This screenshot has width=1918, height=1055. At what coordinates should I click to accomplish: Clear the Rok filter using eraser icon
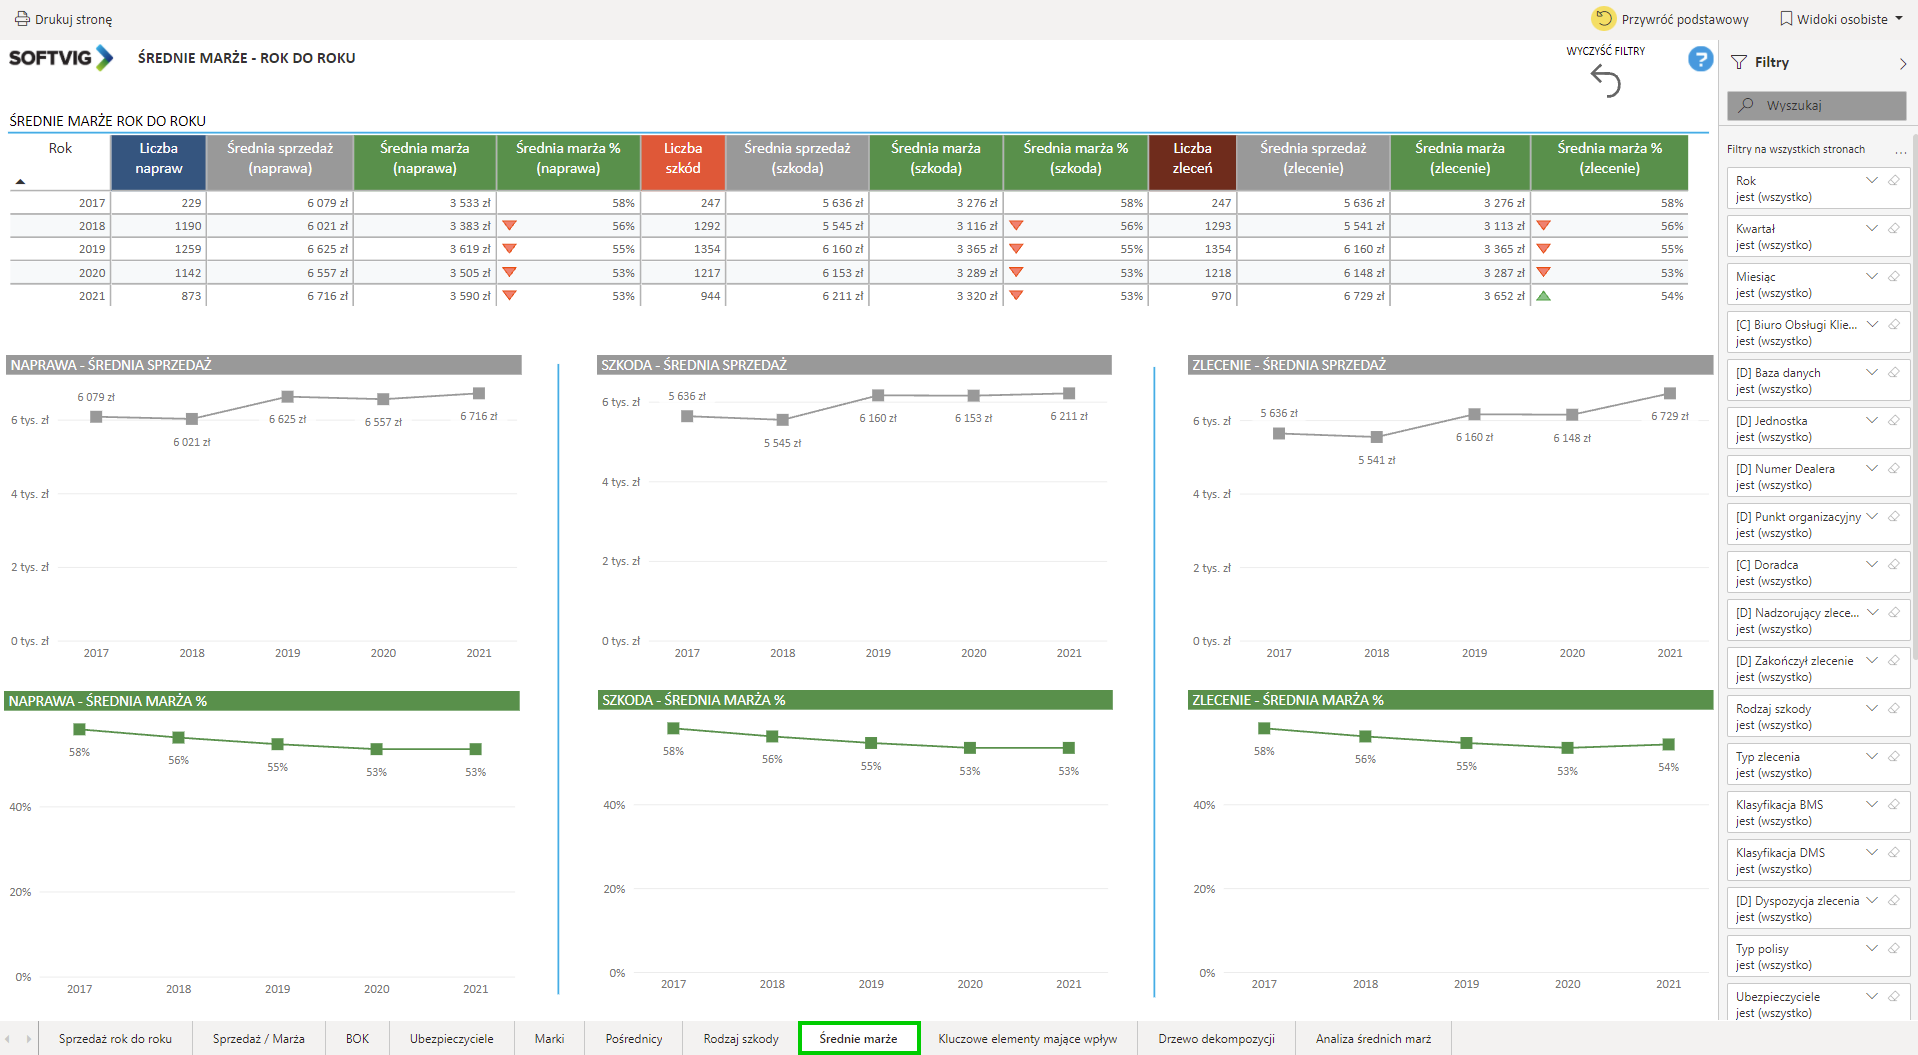pyautogui.click(x=1893, y=181)
